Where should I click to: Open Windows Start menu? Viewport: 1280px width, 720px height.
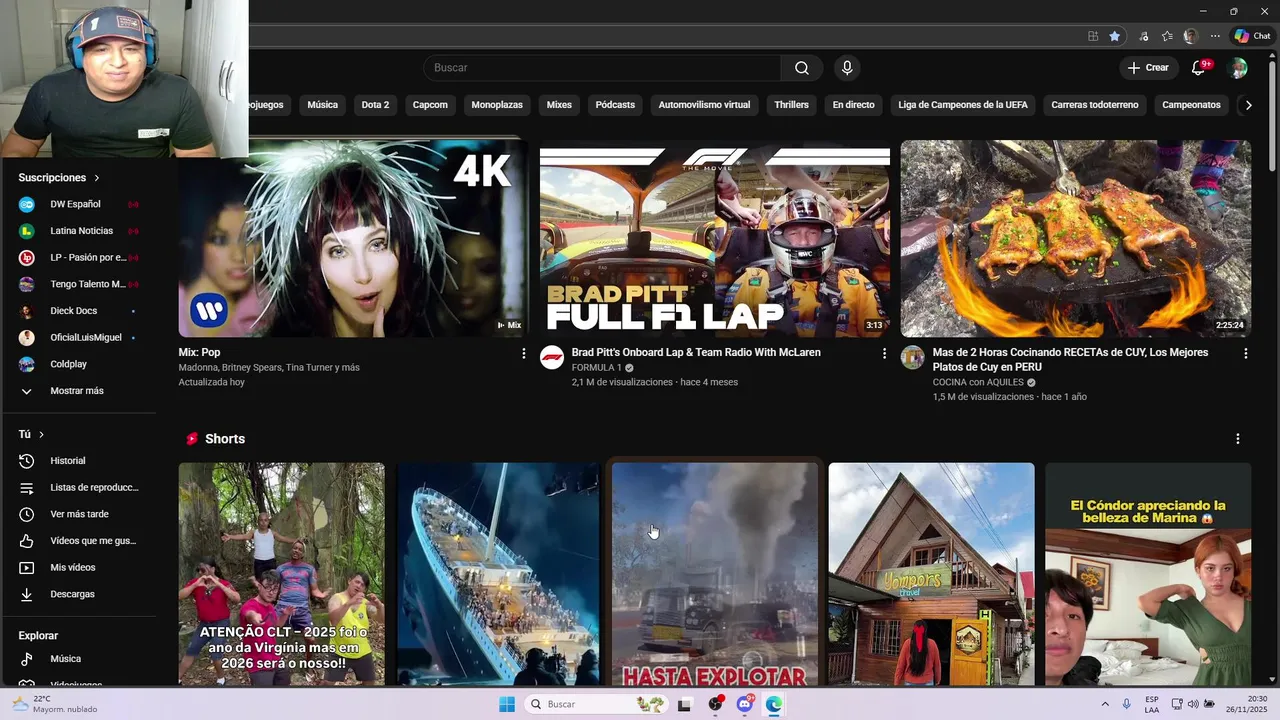pos(507,704)
